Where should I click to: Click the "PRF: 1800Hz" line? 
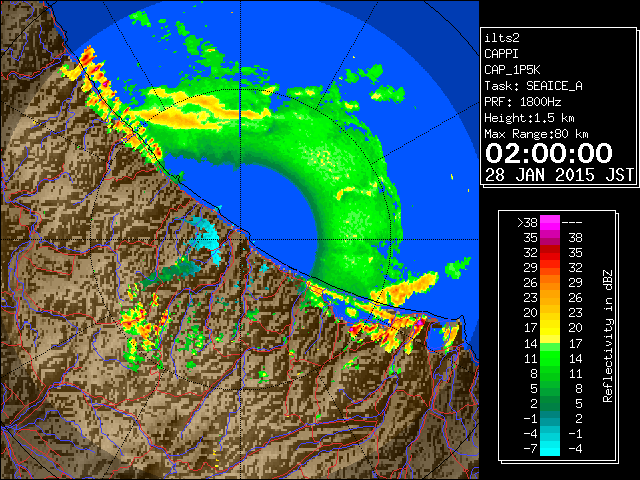click(x=523, y=102)
